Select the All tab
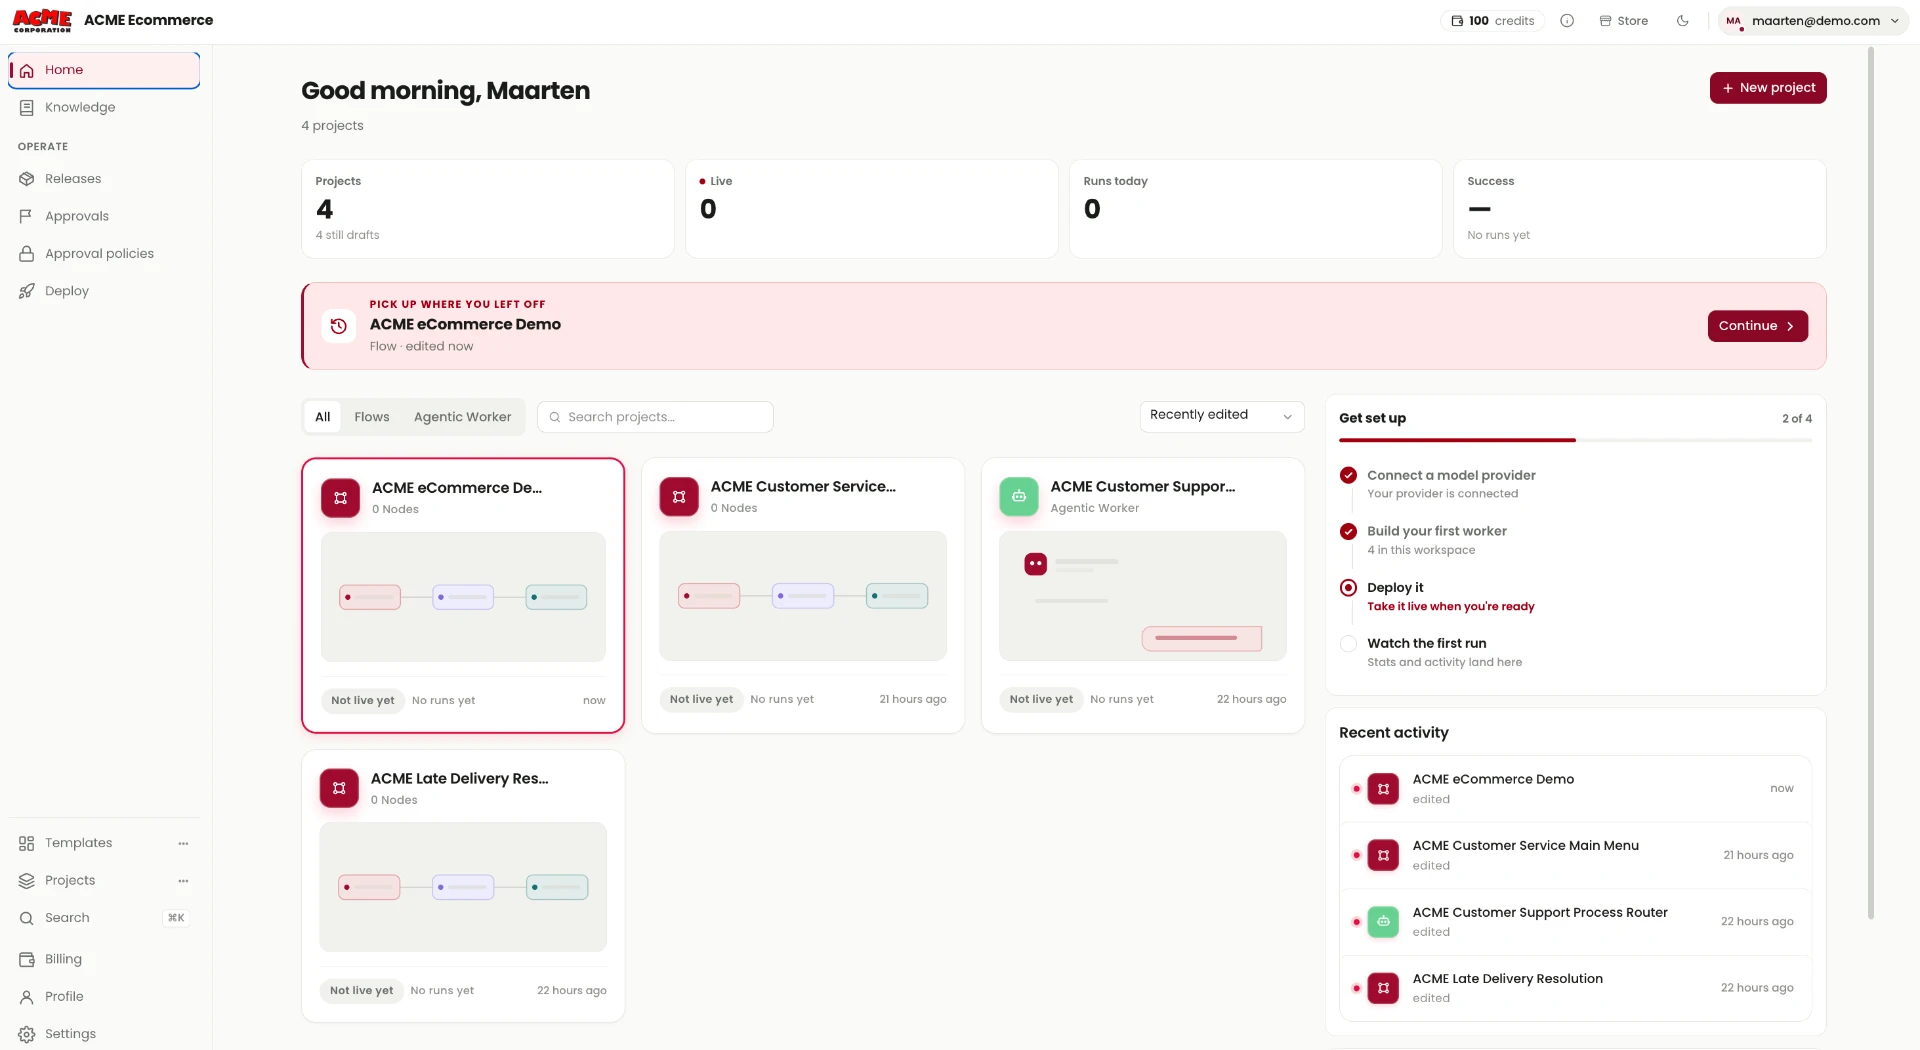The width and height of the screenshot is (1920, 1050). pyautogui.click(x=322, y=417)
